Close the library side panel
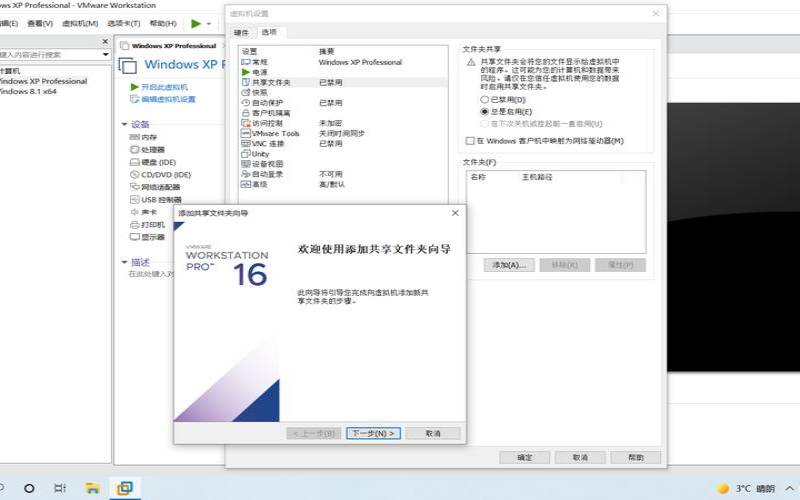800x500 pixels. point(105,41)
